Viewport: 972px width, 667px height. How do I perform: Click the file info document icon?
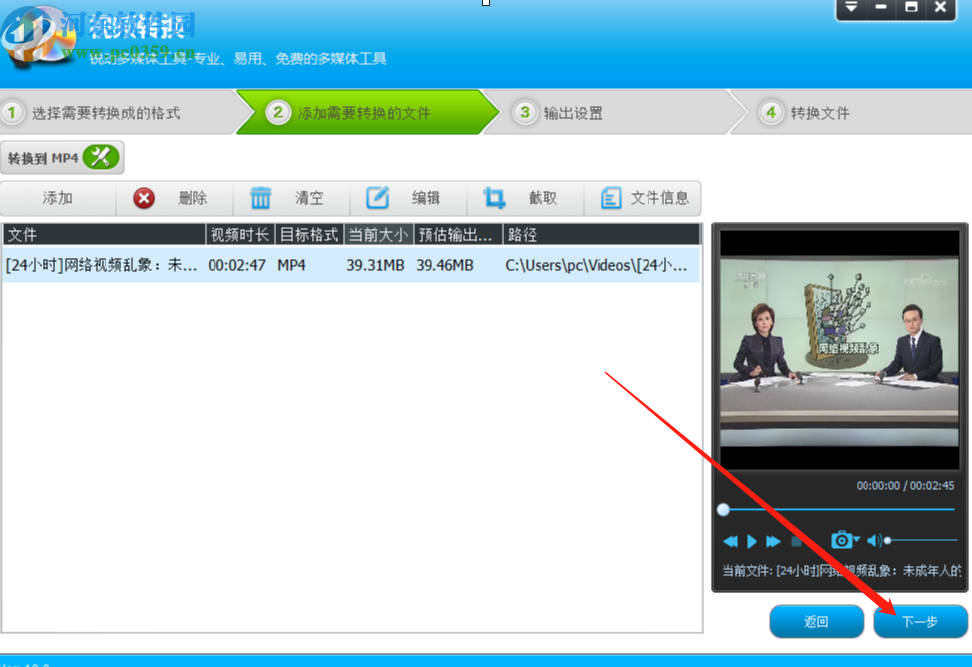pyautogui.click(x=611, y=198)
